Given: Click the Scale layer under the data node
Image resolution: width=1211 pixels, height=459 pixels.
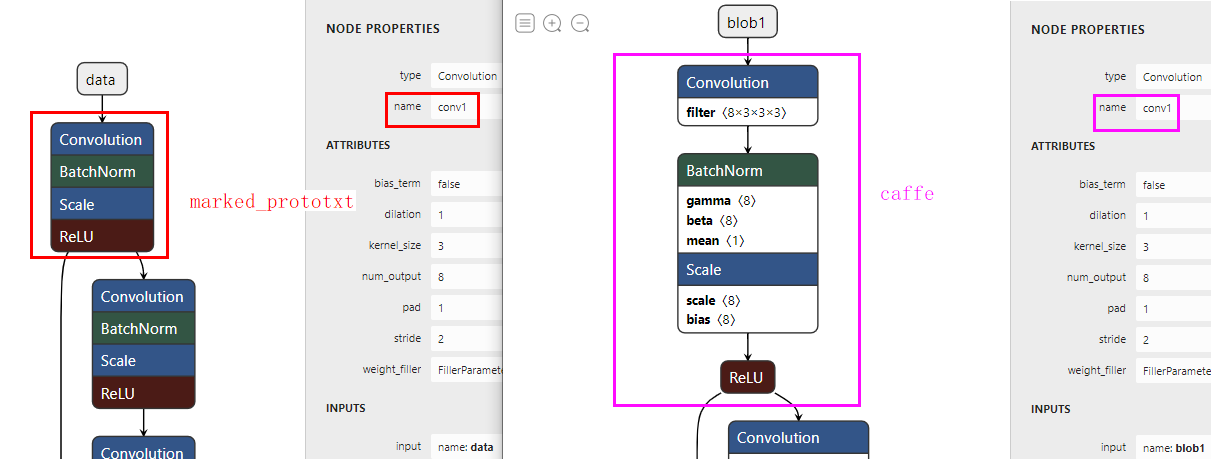Looking at the screenshot, I should [x=102, y=204].
